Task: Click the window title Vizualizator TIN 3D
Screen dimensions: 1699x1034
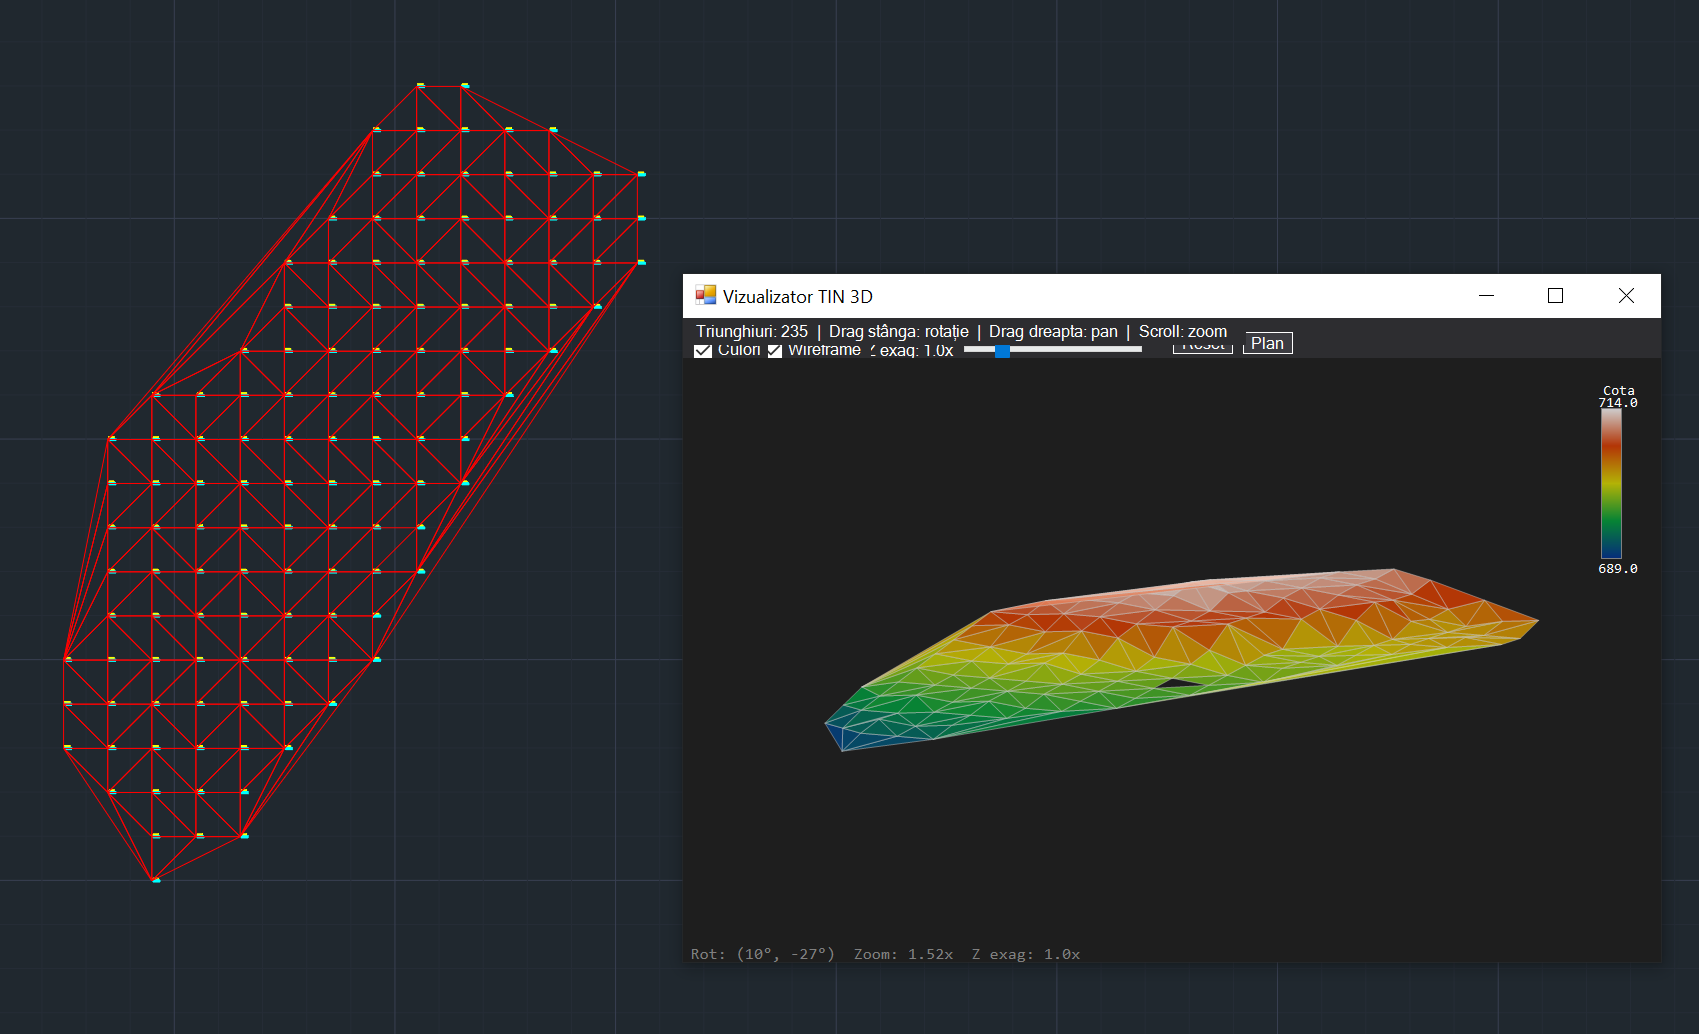Action: (x=797, y=296)
